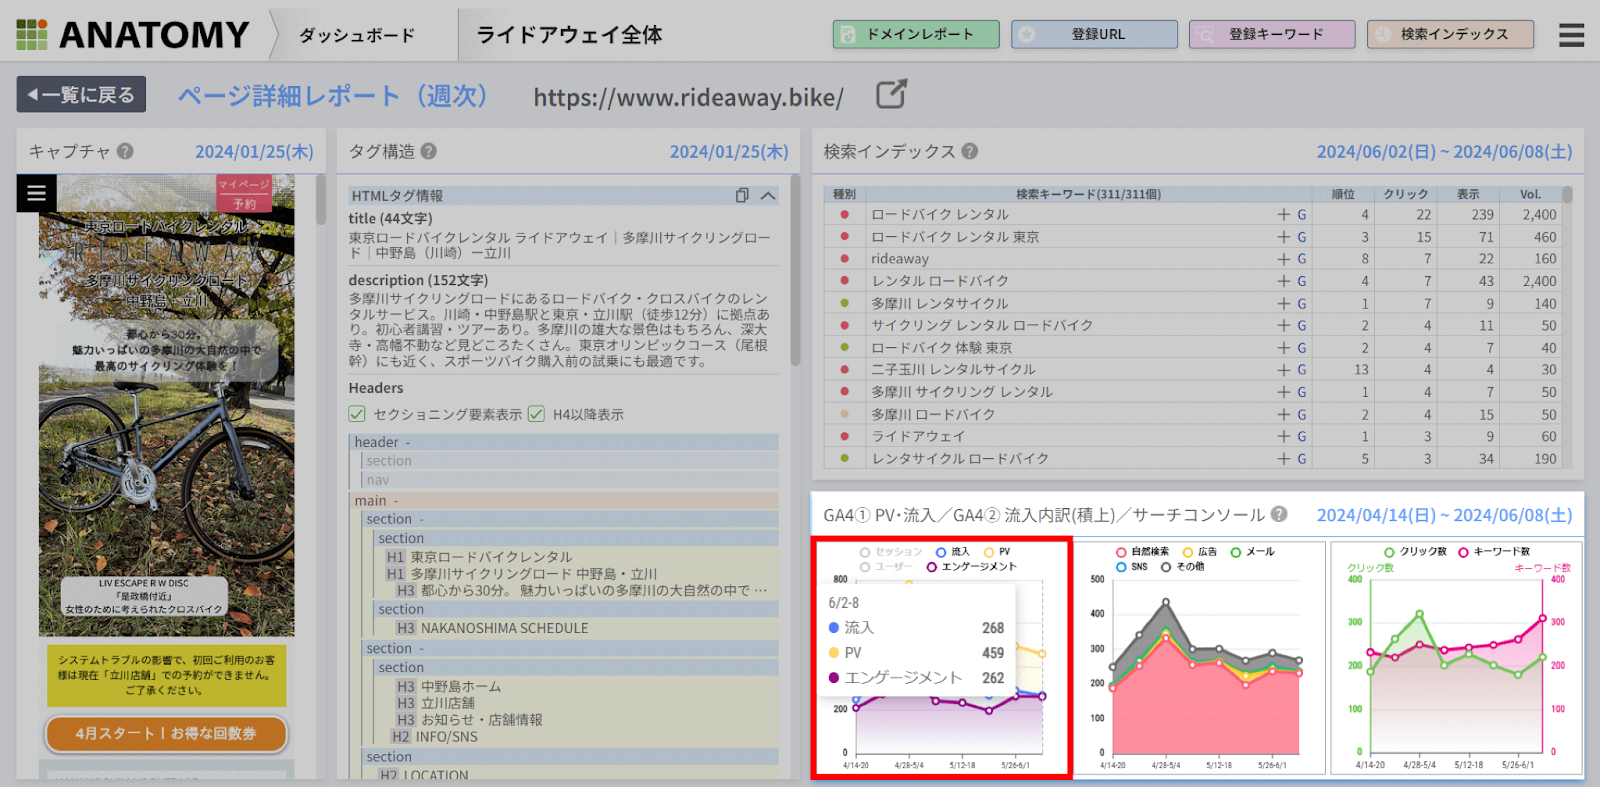Click tag structure panel vertical scrollbar
This screenshot has height=787, width=1600.
pyautogui.click(x=795, y=270)
